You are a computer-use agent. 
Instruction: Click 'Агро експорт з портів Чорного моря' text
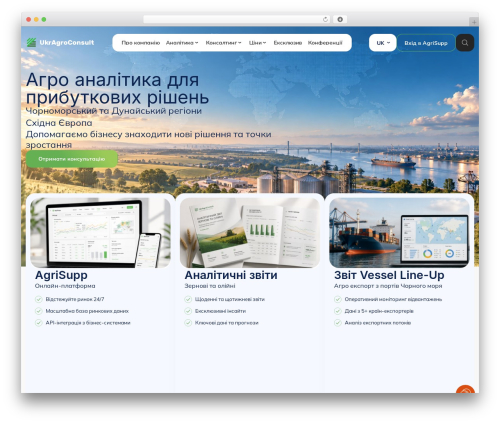click(x=388, y=286)
